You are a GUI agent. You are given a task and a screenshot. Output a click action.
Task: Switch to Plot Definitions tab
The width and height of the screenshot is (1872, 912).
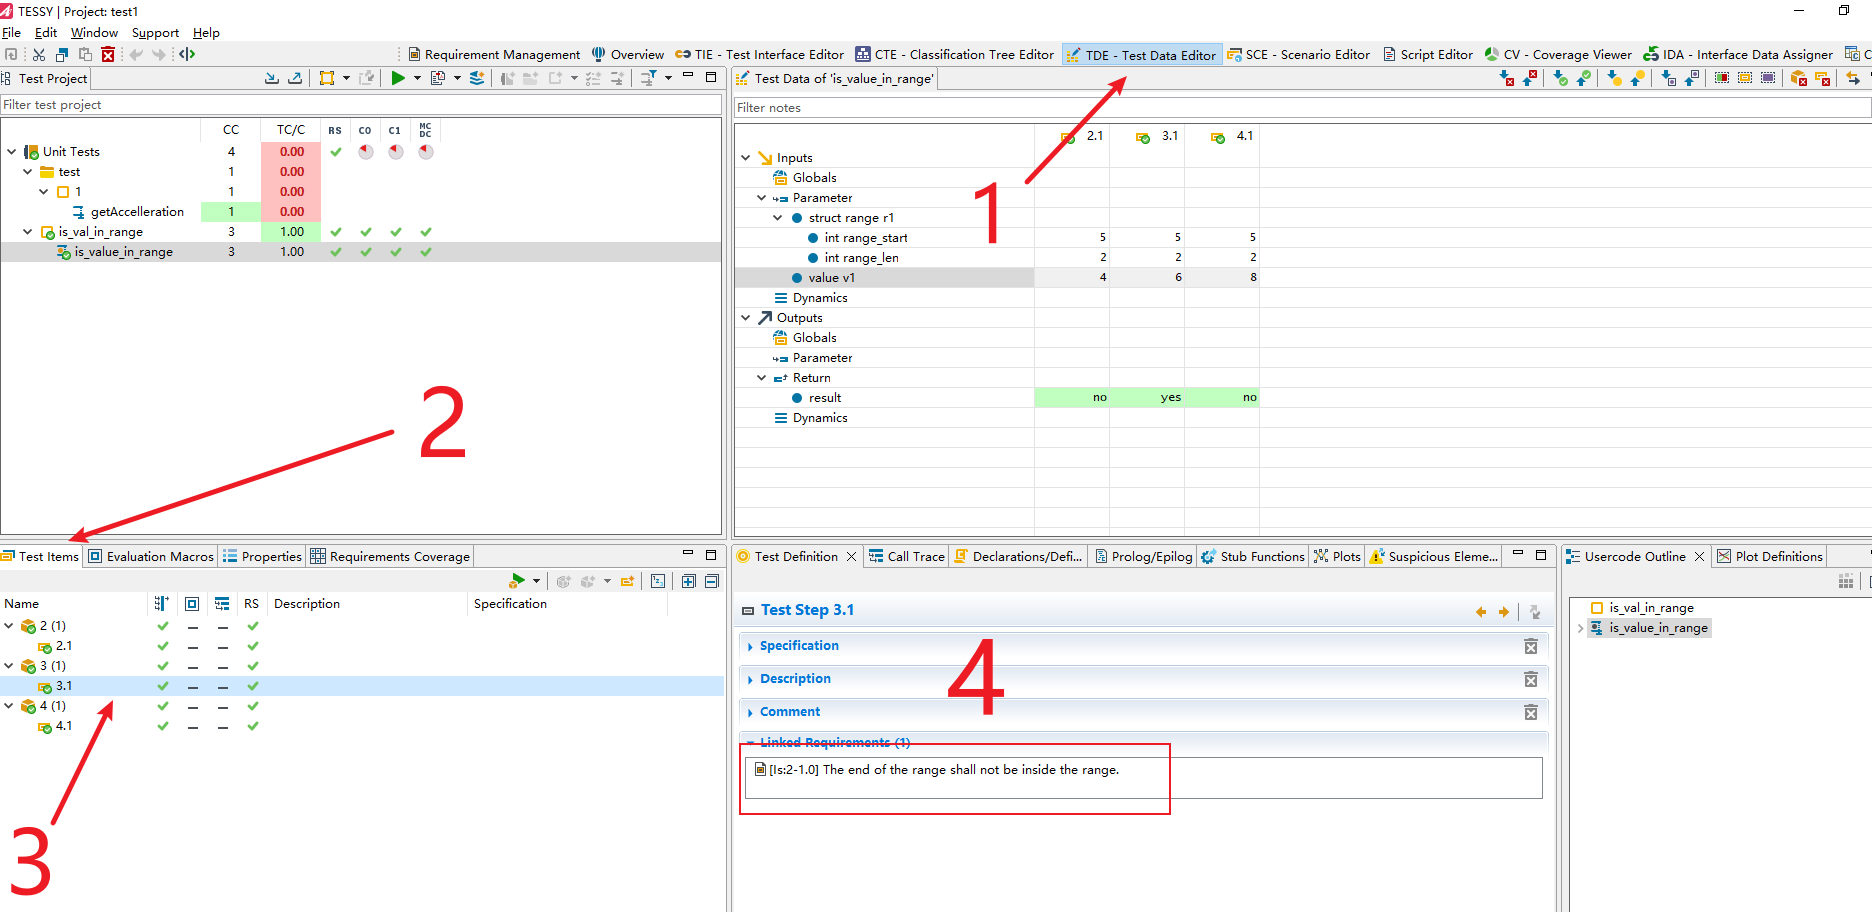coord(1770,557)
